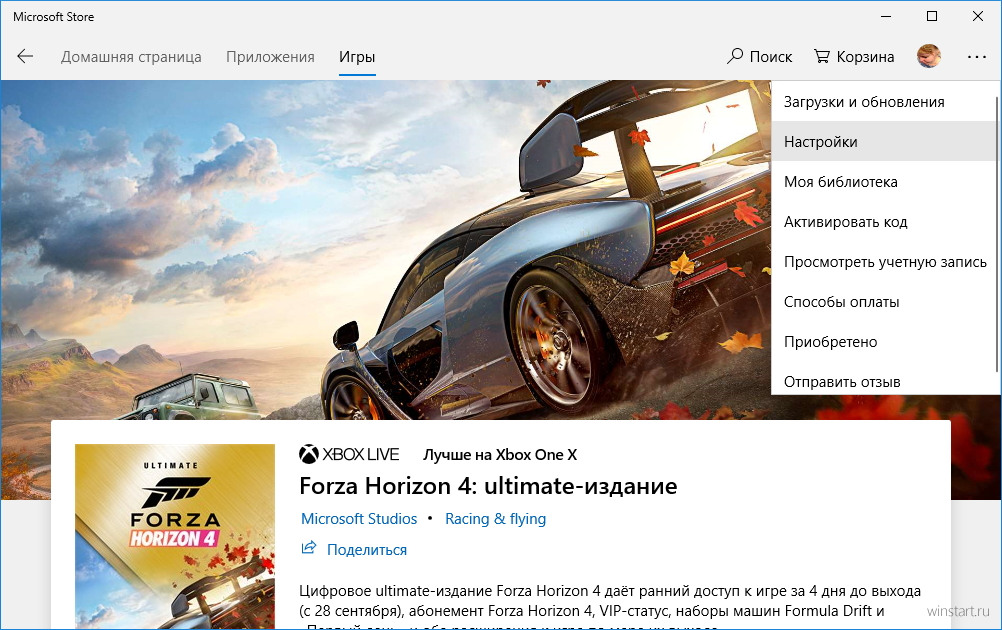
Task: Toggle the three-dot more menu
Action: (976, 57)
